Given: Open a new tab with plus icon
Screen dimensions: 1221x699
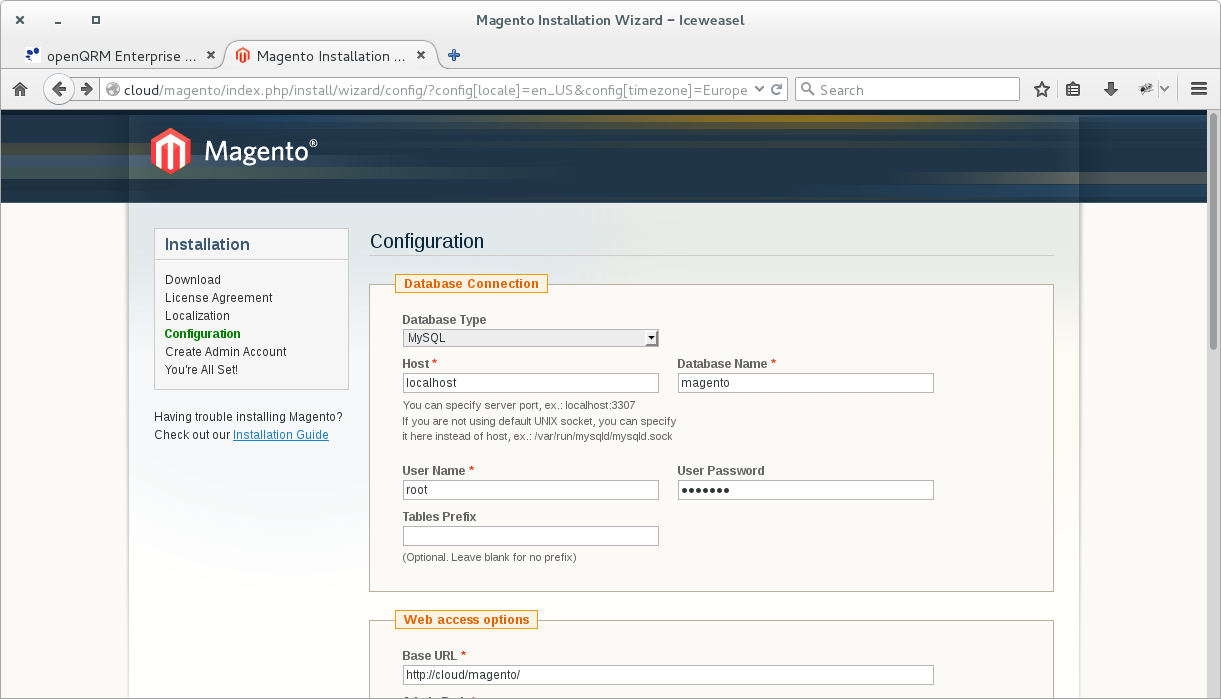Looking at the screenshot, I should pos(454,55).
